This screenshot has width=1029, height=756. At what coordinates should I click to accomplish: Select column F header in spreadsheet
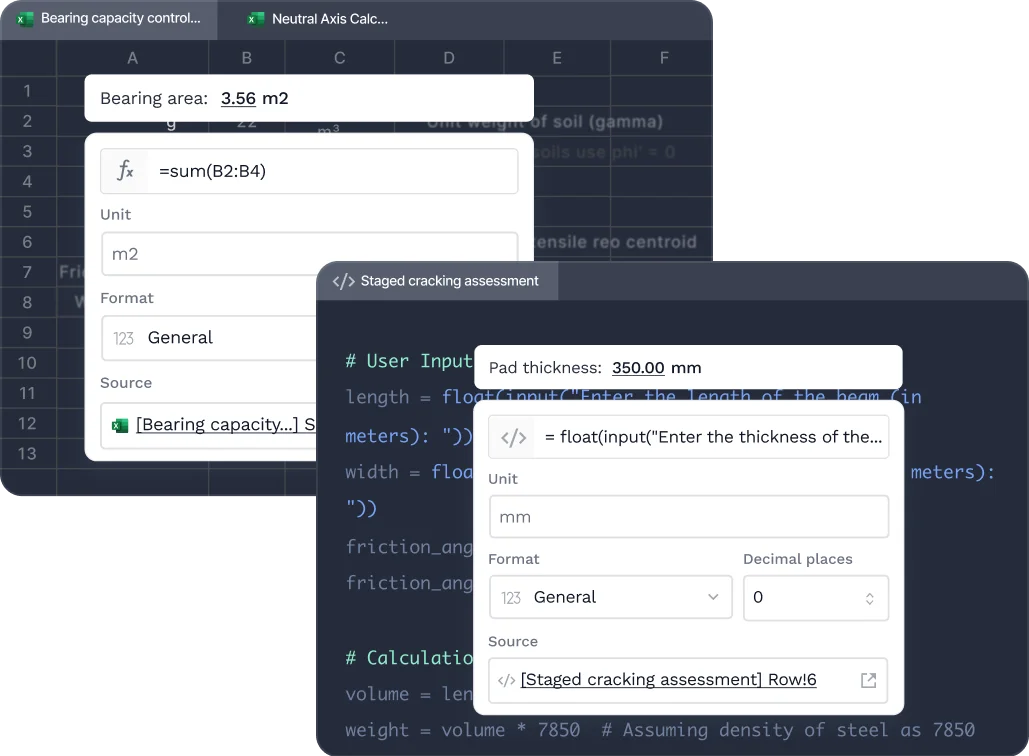point(662,58)
